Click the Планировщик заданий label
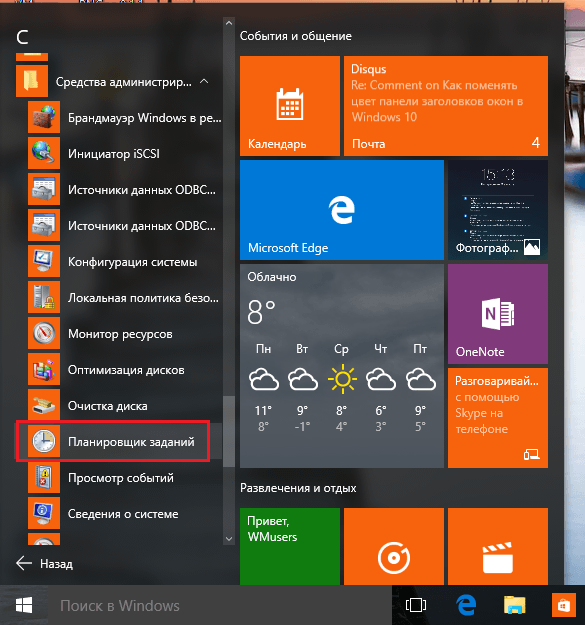585x625 pixels. point(131,442)
